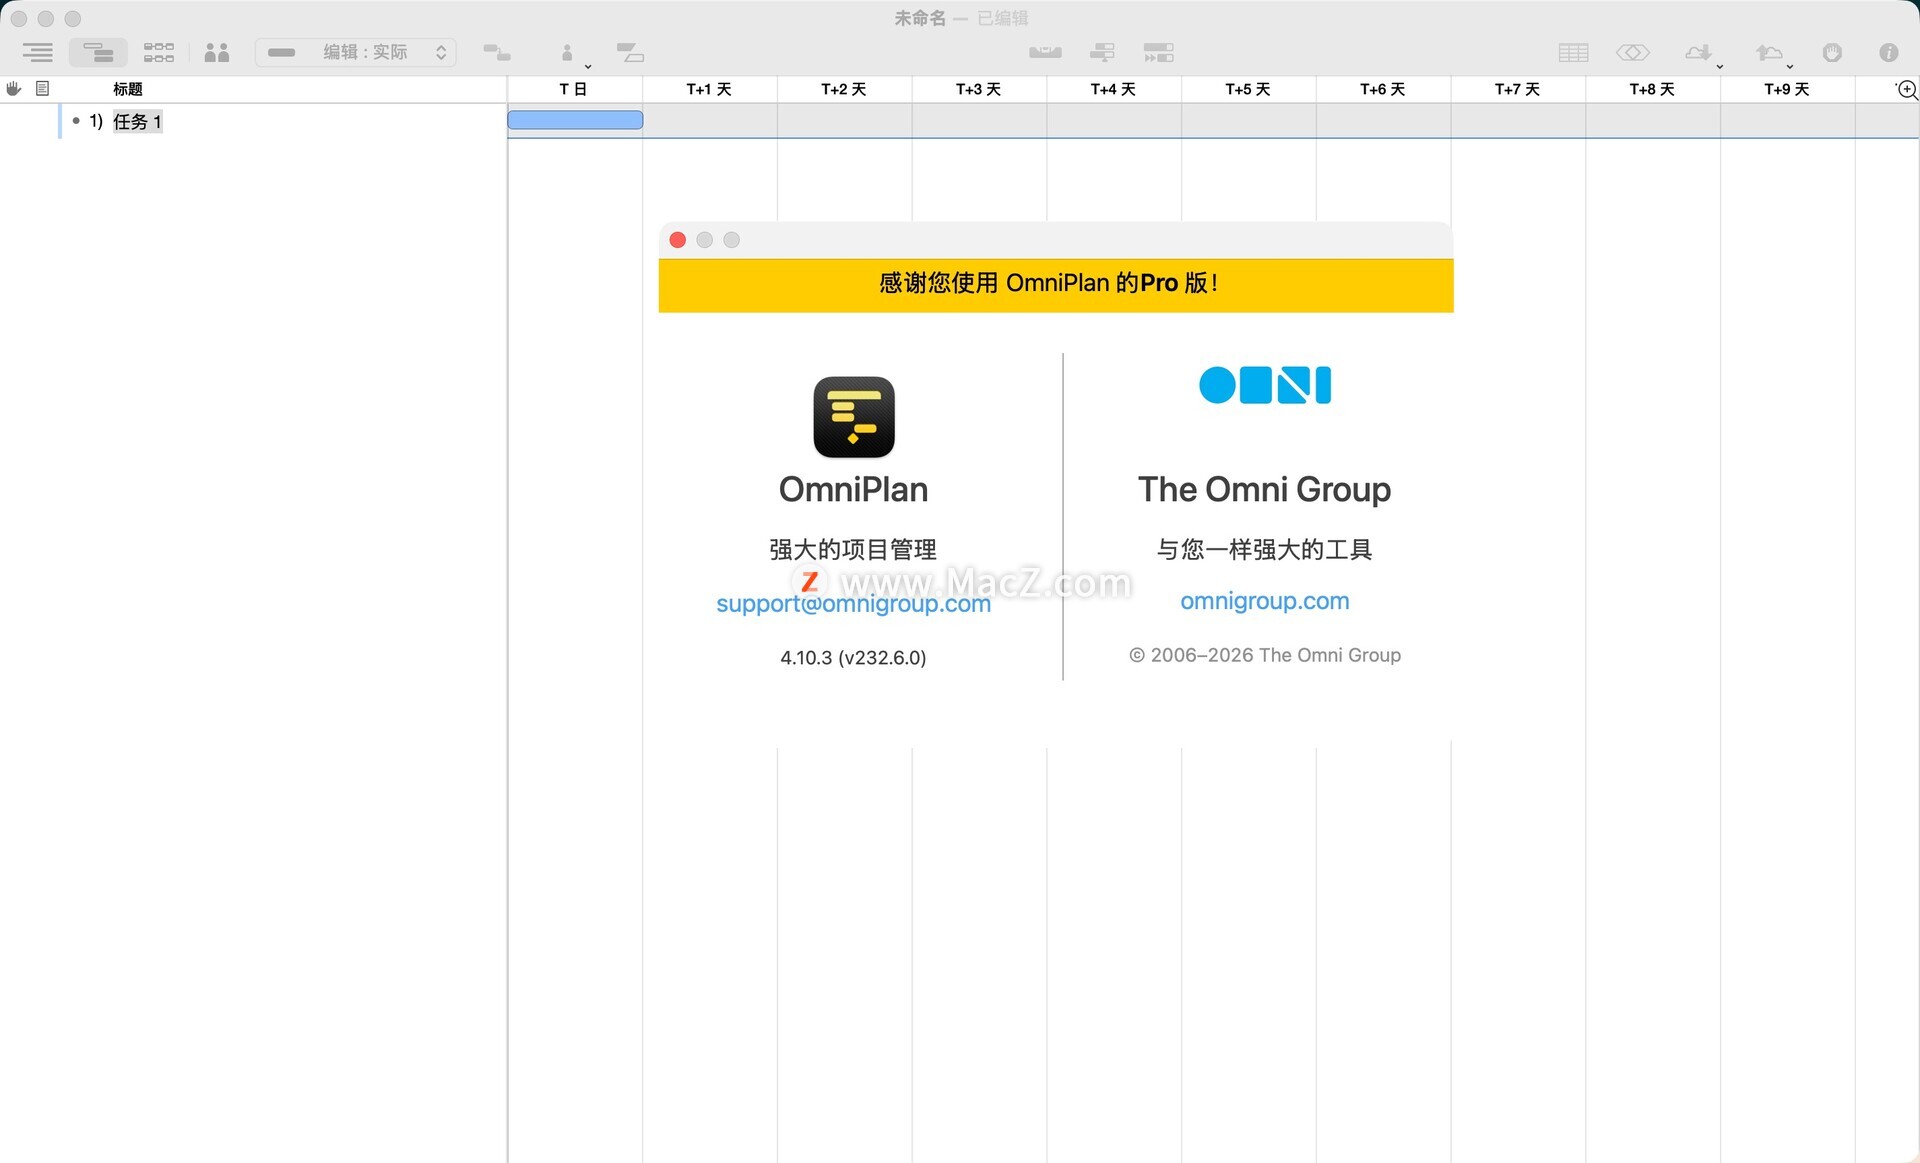Open the network diagram view
This screenshot has width=1920, height=1163.
(158, 52)
